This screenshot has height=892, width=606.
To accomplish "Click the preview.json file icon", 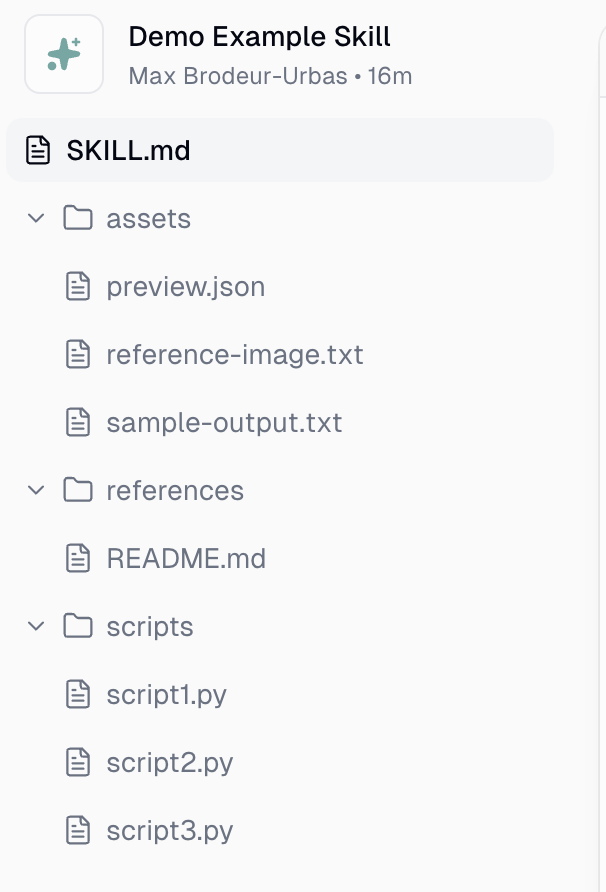I will (78, 286).
